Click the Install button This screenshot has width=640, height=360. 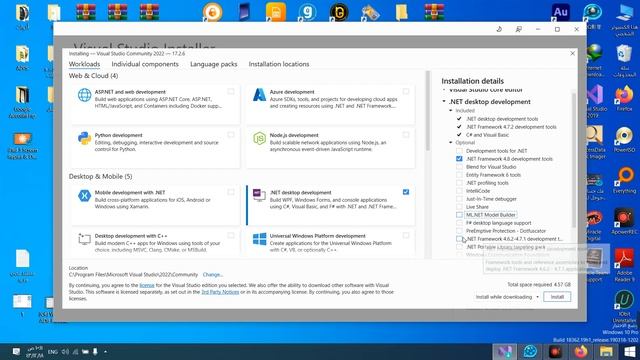[557, 297]
